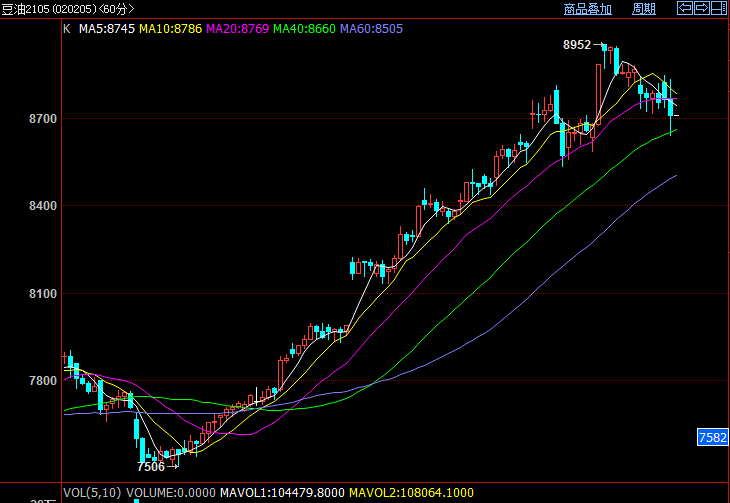Click the VOLUME:0.0000 value
Screen dimensions: 730x503
click(x=171, y=493)
